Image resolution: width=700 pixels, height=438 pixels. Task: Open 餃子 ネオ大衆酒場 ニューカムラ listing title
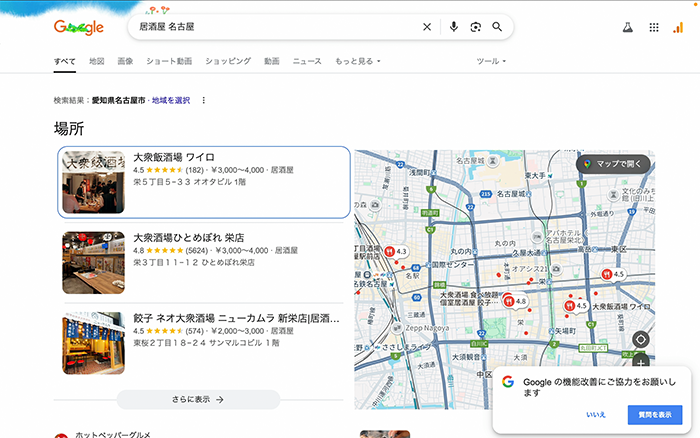point(237,318)
